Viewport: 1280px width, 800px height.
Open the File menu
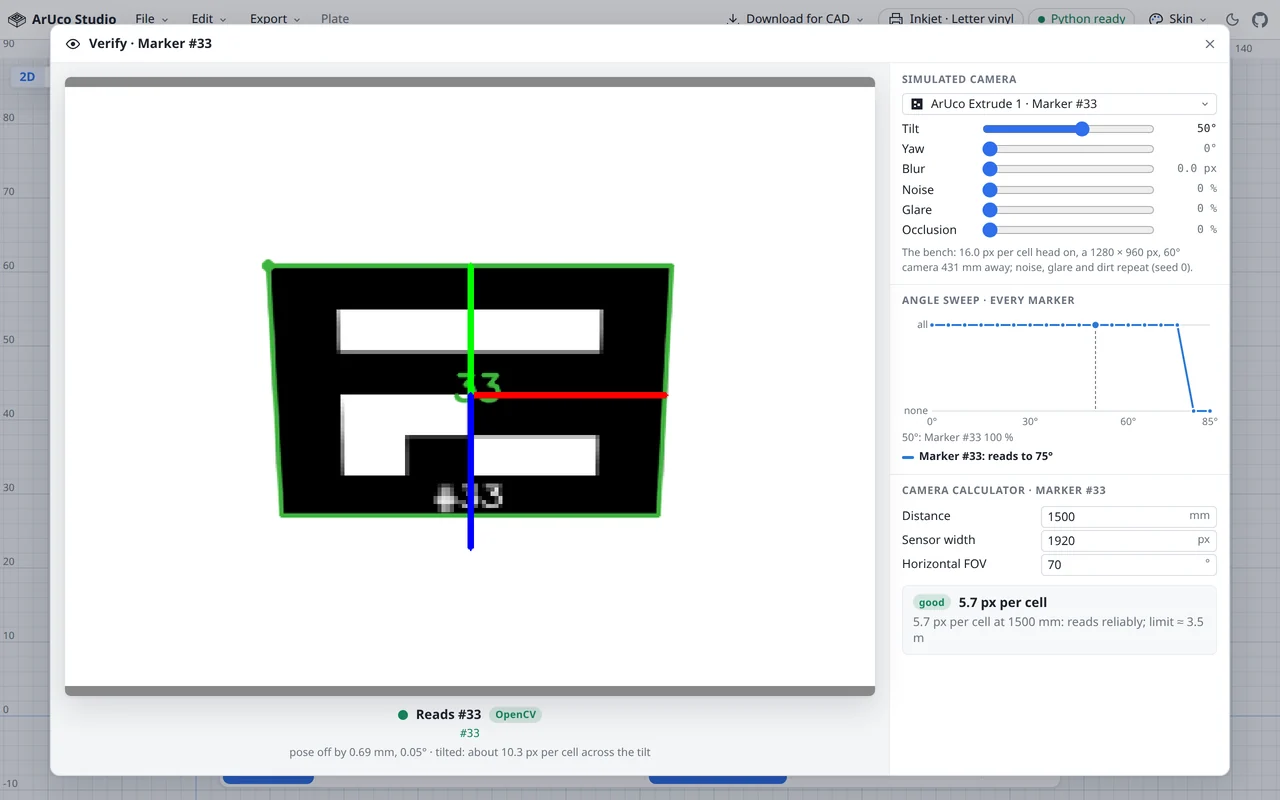point(152,19)
